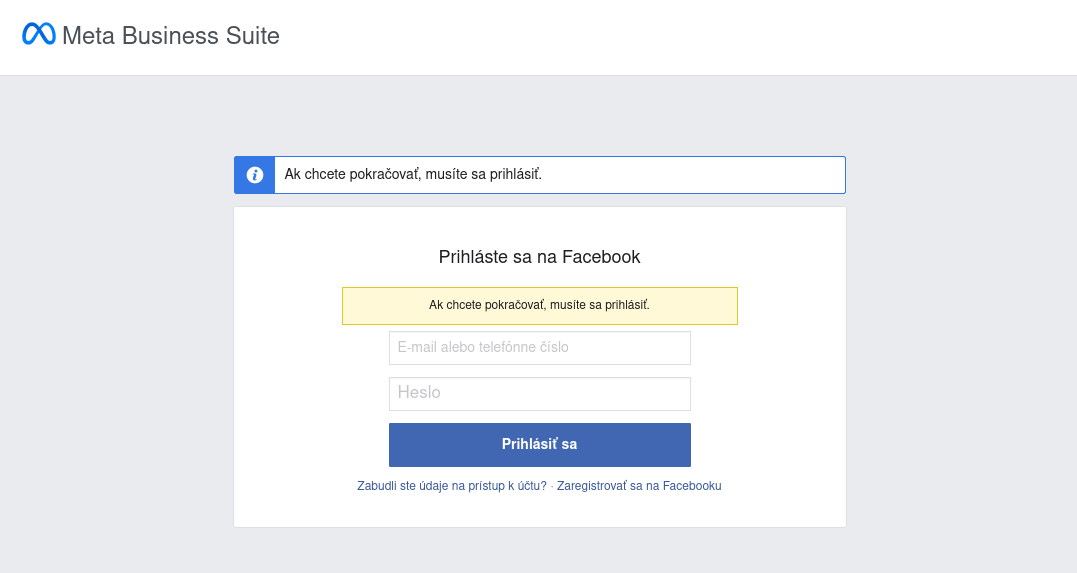Screen dimensions: 1077x573
Task: Click the word Meta beside the logo
Action: pos(88,36)
